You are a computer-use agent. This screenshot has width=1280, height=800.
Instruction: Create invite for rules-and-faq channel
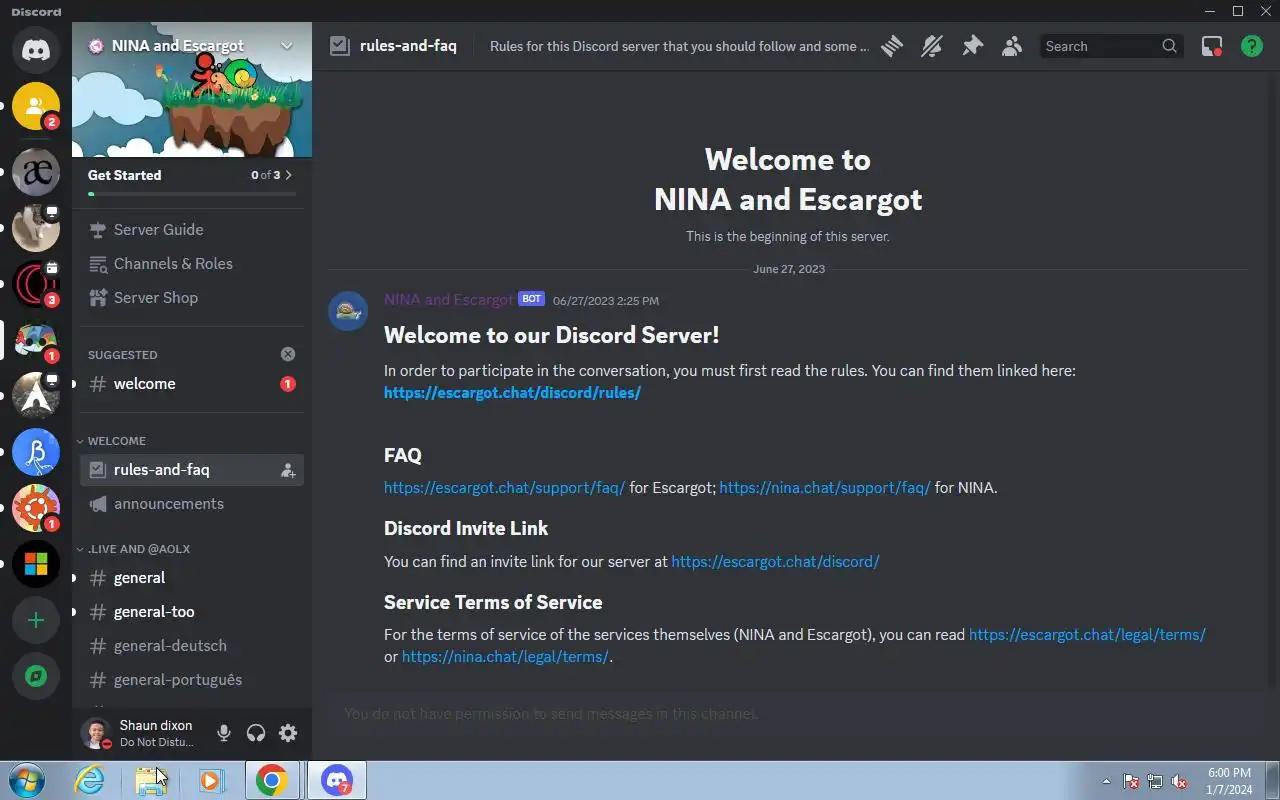coord(288,470)
